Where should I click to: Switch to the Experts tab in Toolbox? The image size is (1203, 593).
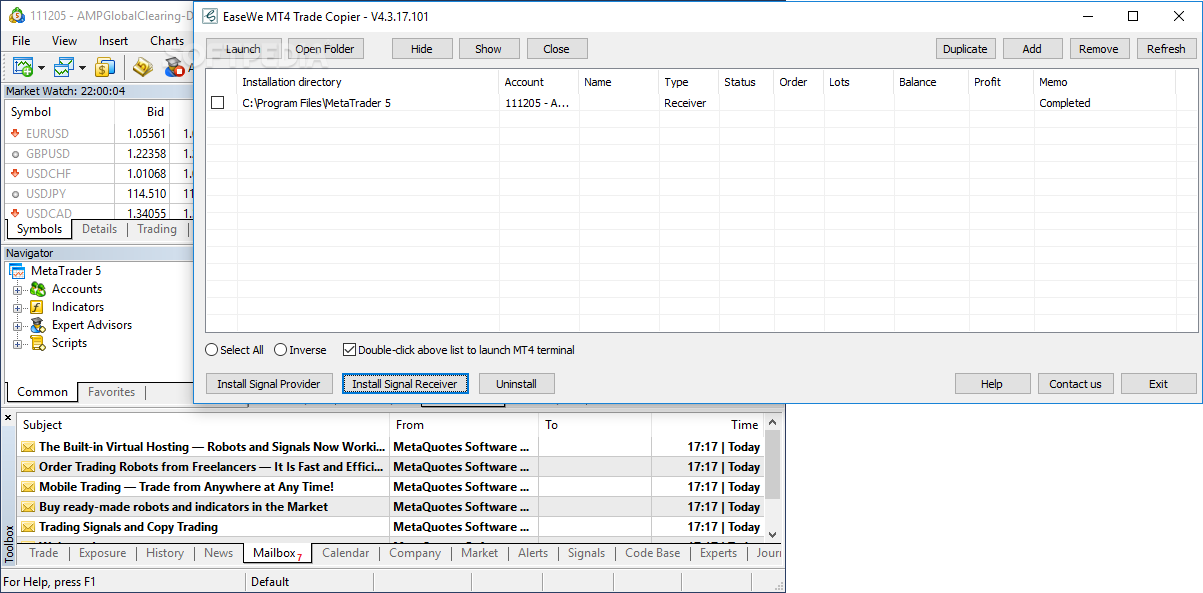pyautogui.click(x=719, y=553)
